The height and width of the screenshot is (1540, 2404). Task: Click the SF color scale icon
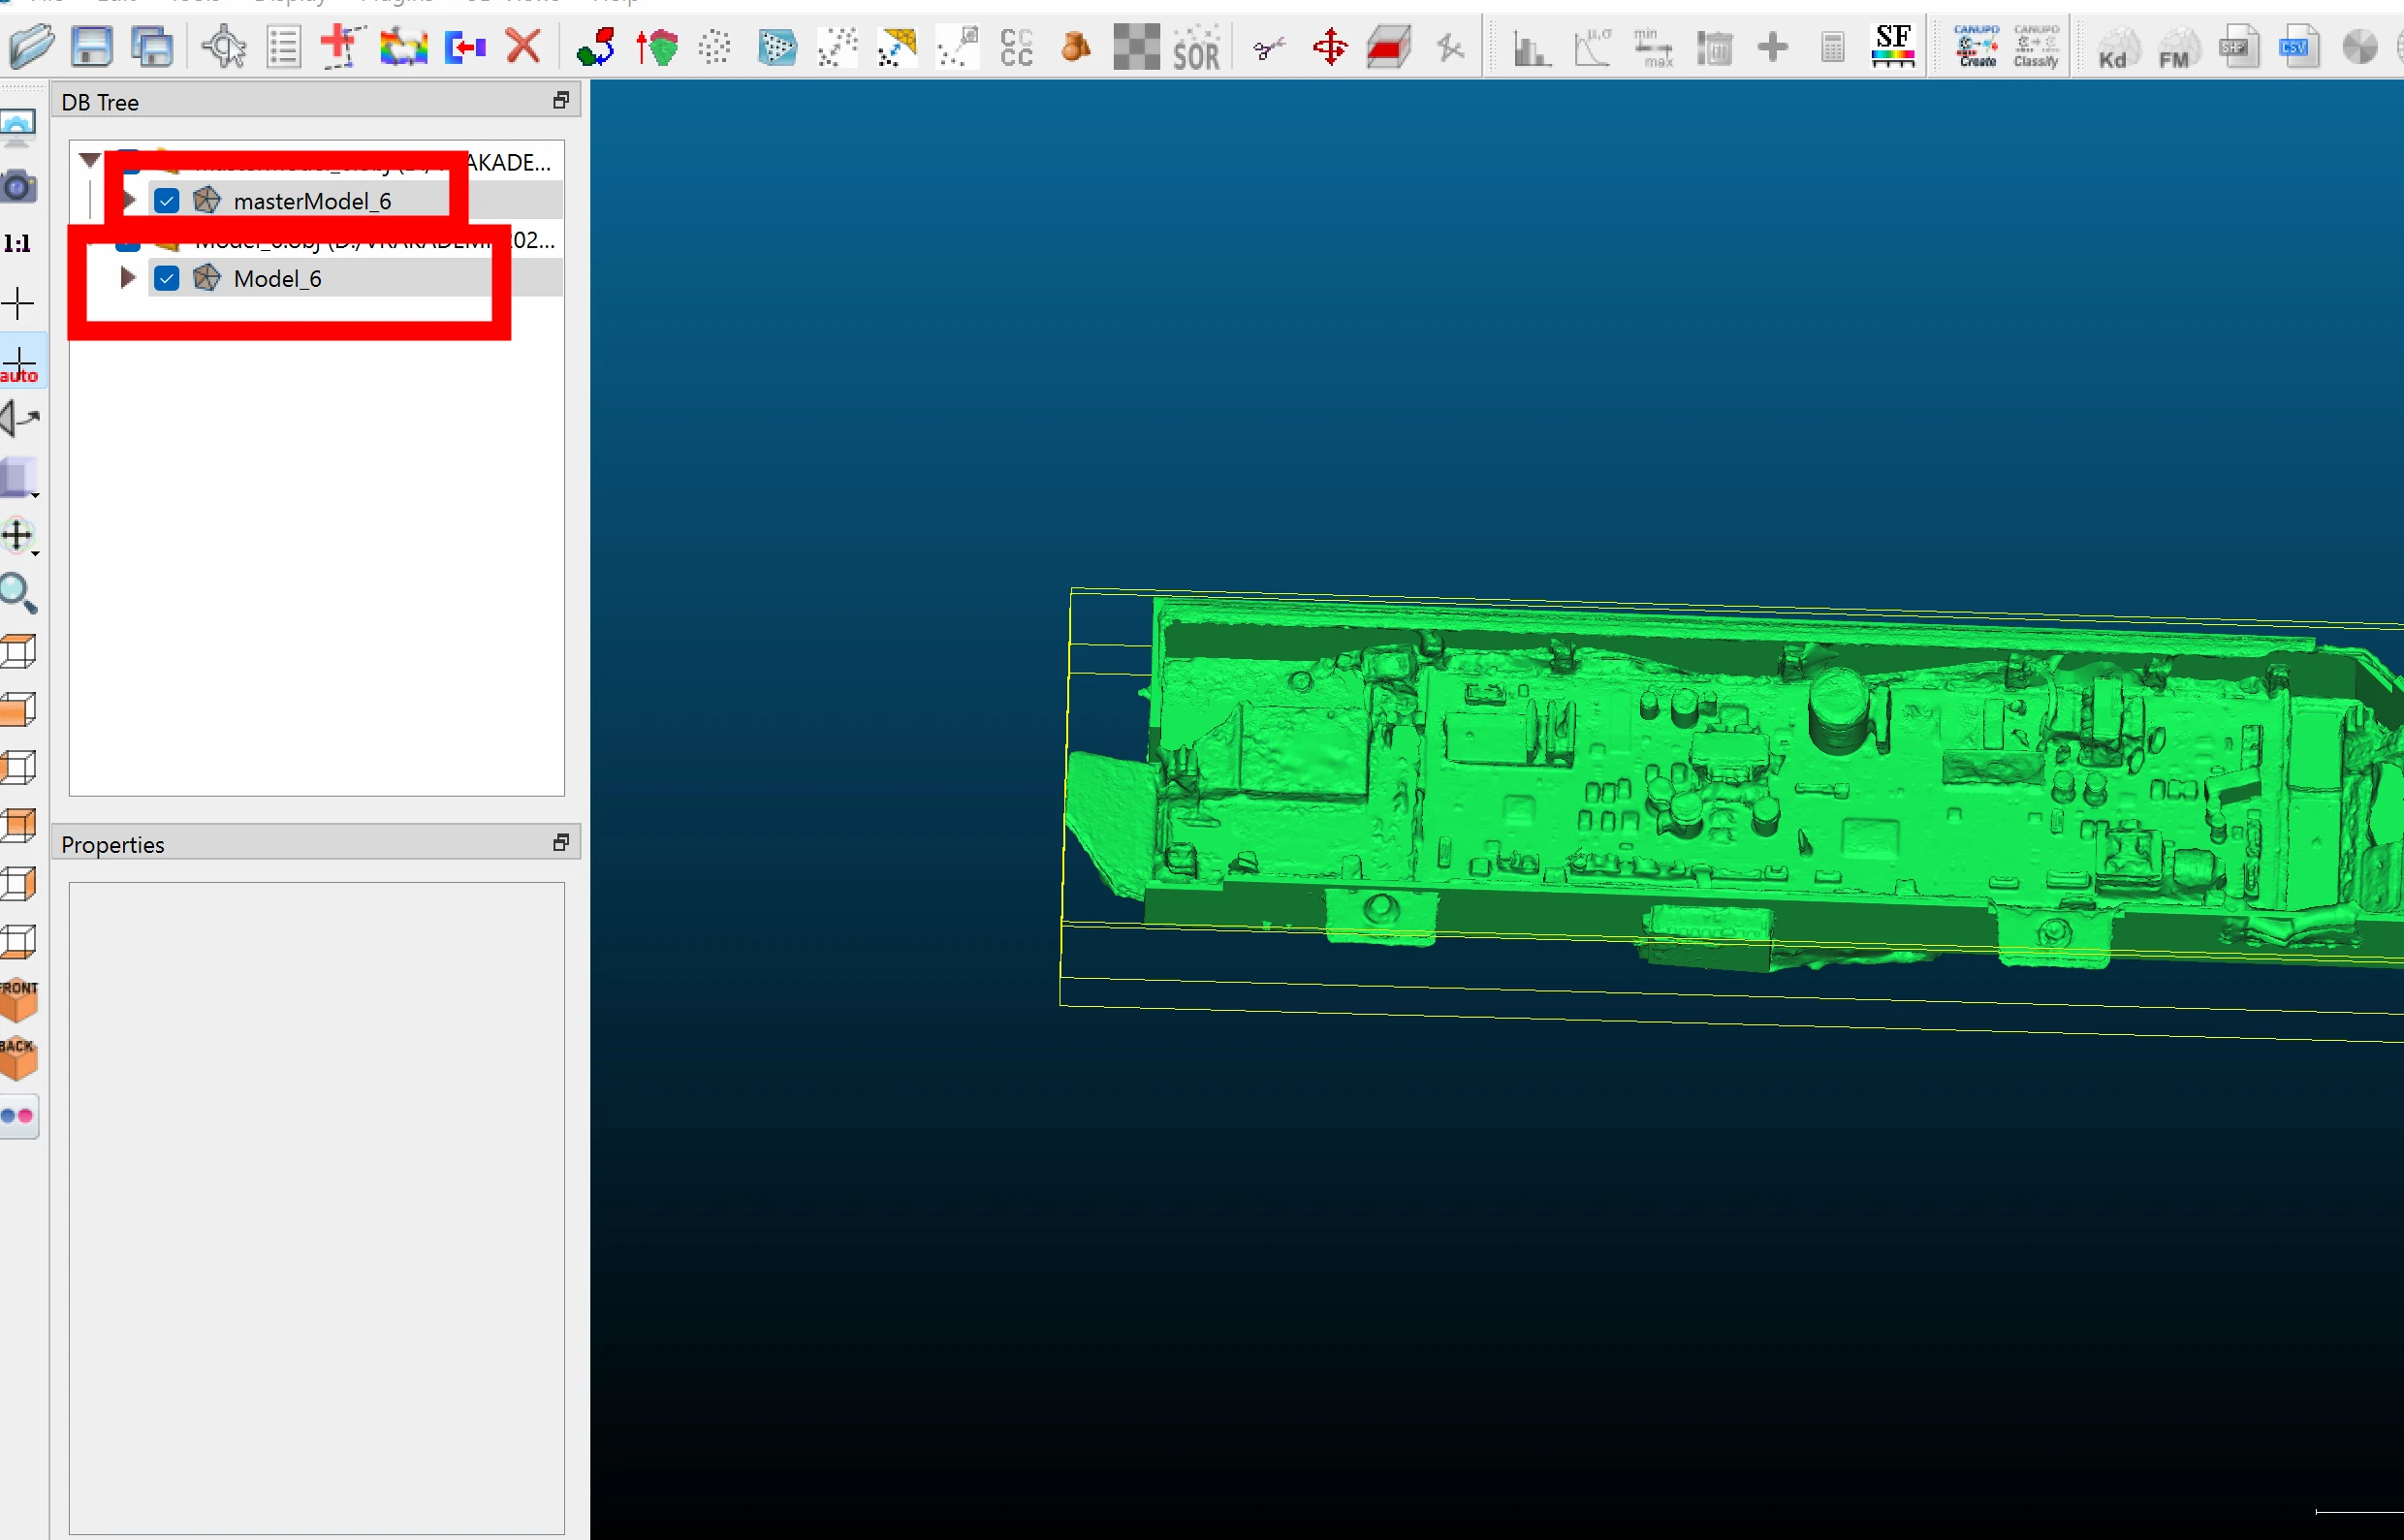coord(1892,46)
